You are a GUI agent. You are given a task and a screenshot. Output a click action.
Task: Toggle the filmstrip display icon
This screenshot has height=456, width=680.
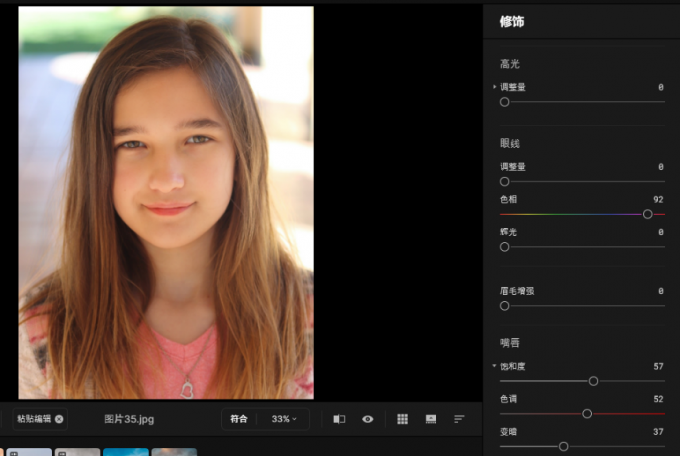[x=431, y=419]
